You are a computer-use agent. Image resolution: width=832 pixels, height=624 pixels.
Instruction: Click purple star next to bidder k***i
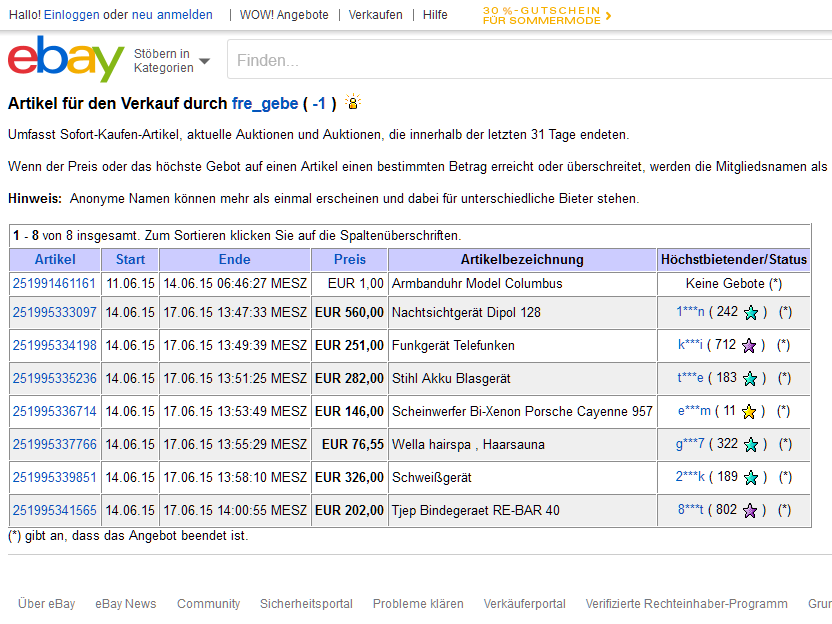tap(750, 346)
